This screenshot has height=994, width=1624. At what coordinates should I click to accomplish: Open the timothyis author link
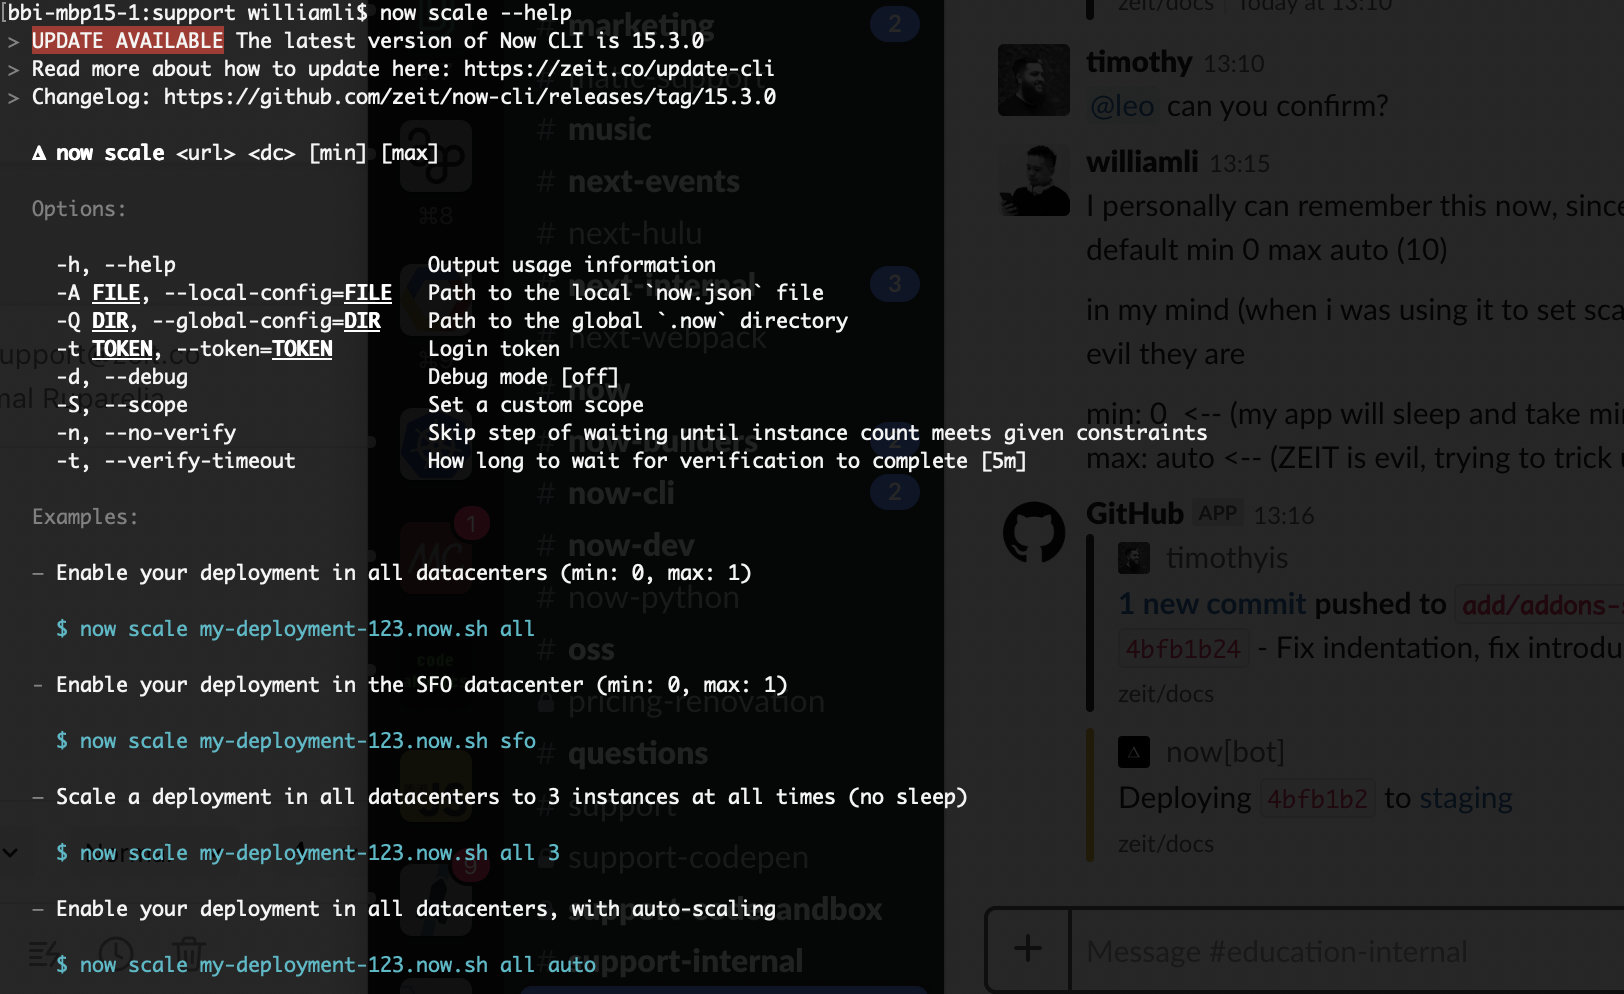(1227, 558)
